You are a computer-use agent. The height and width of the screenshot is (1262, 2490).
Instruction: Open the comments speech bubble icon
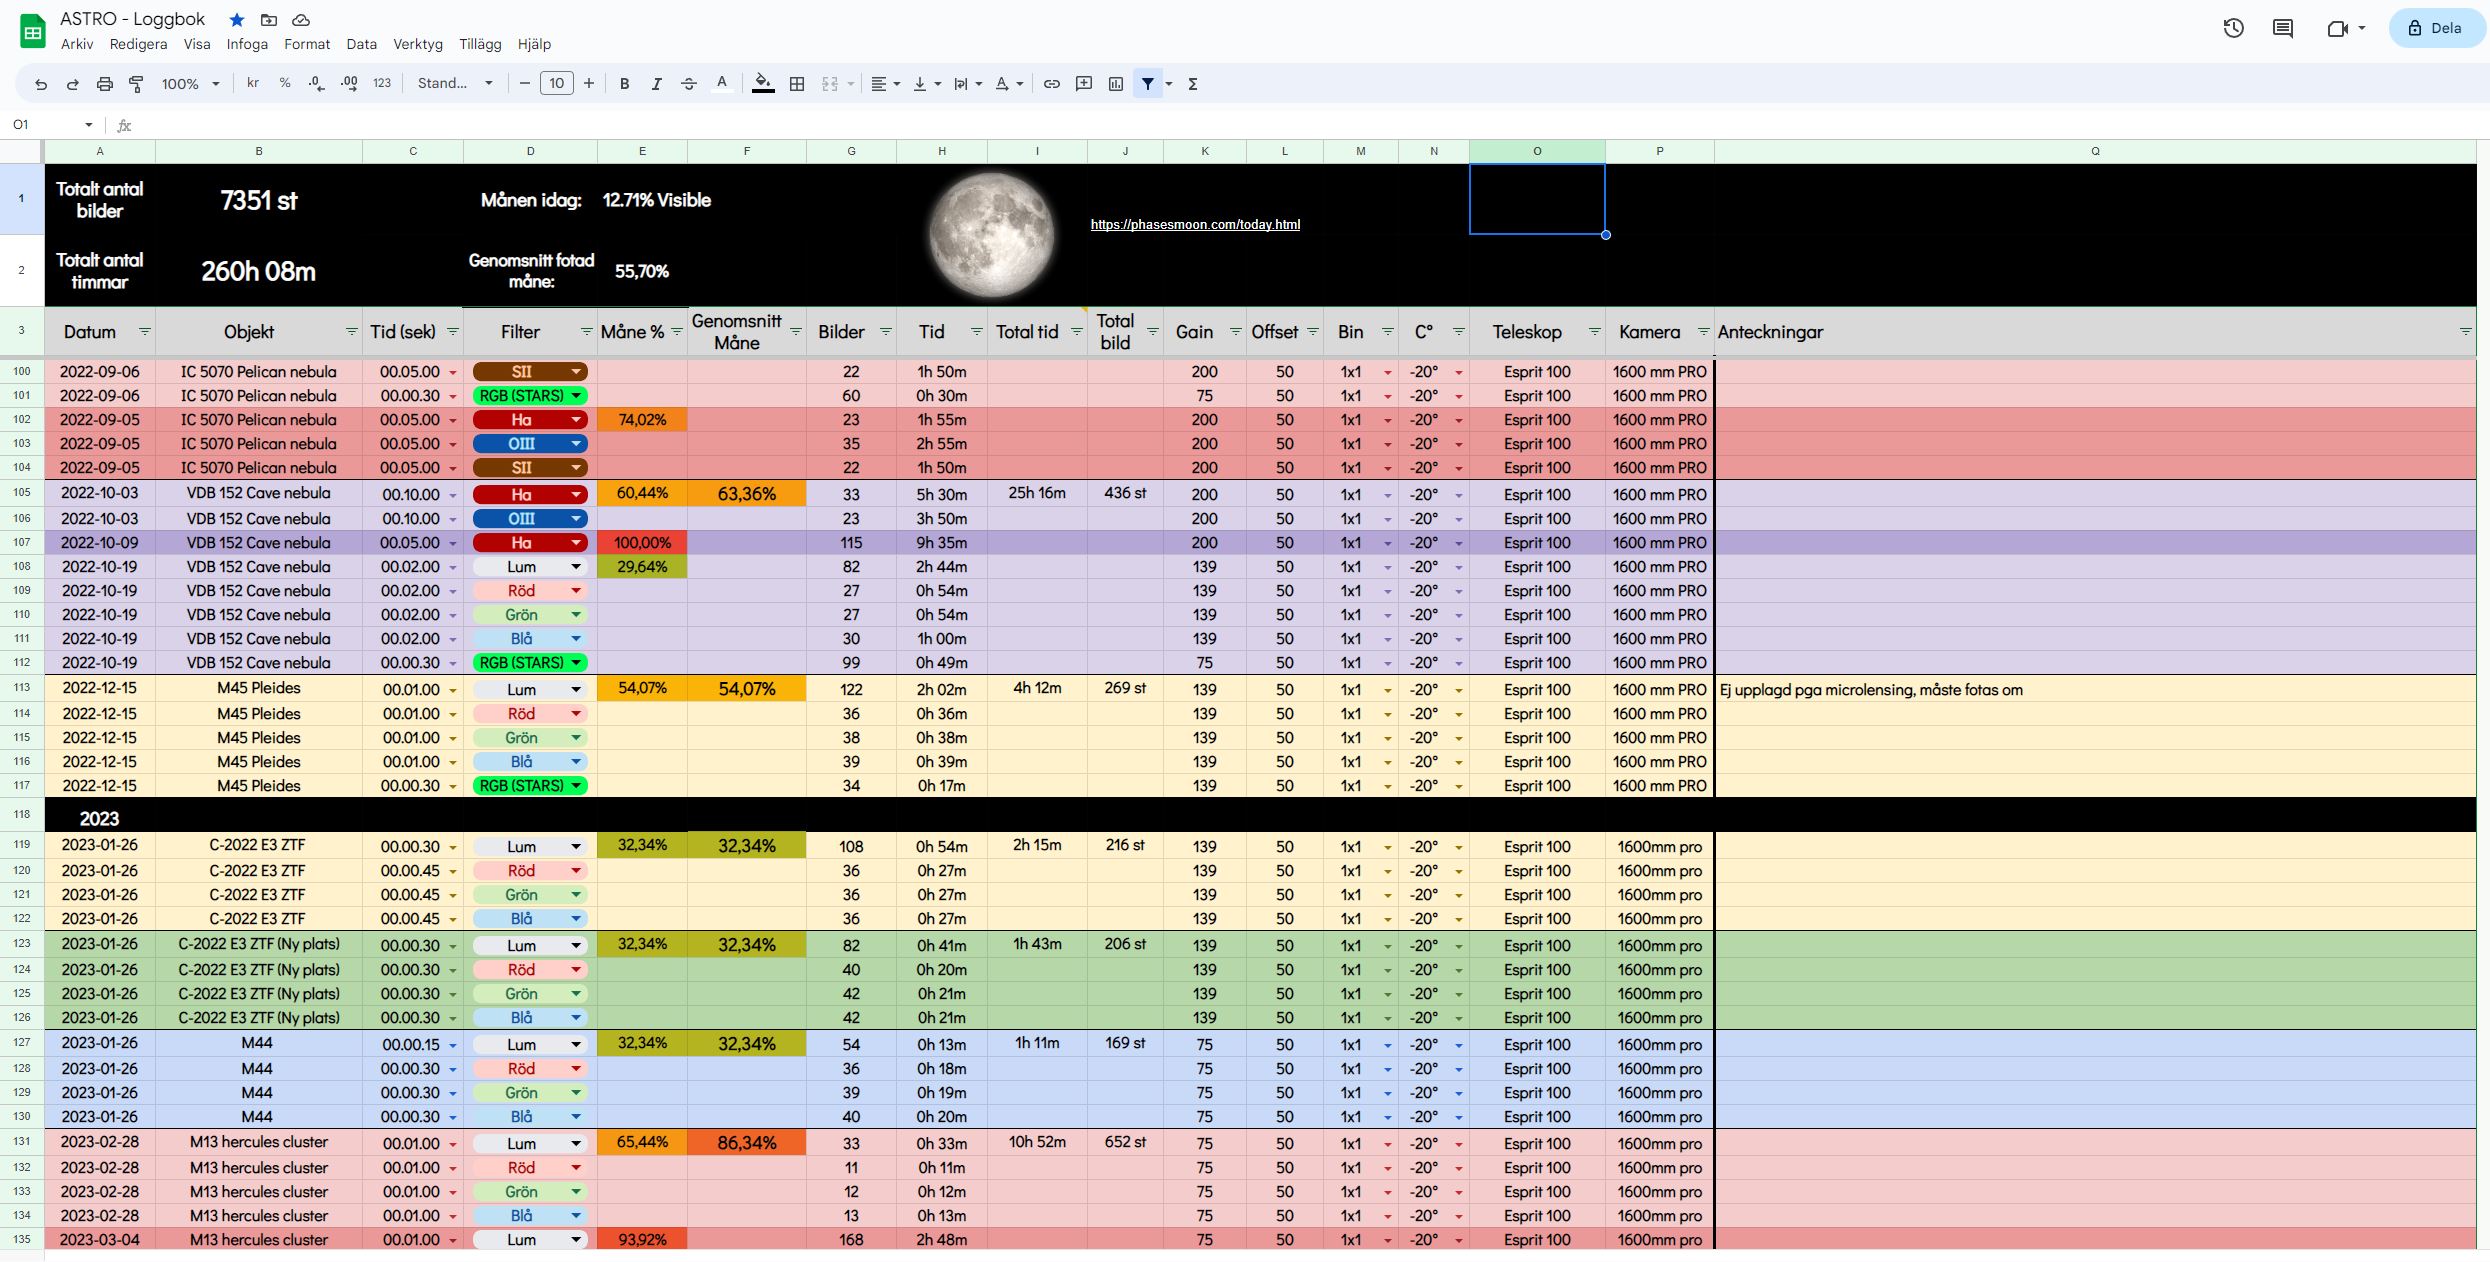[2283, 28]
